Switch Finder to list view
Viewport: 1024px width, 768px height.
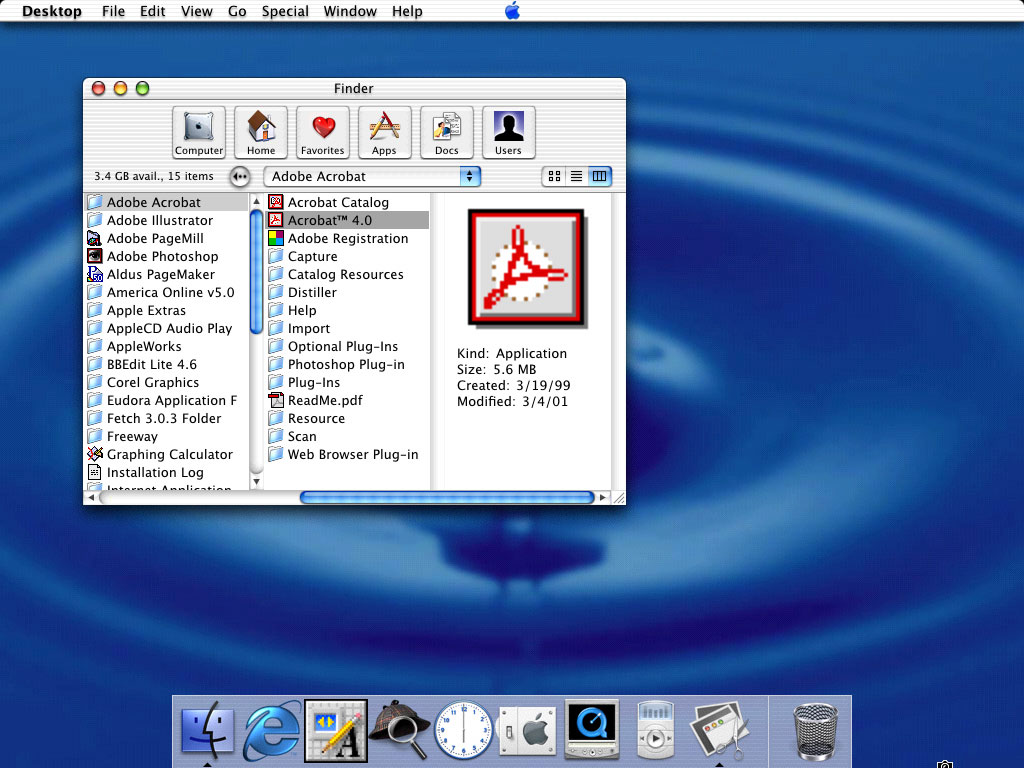click(577, 176)
